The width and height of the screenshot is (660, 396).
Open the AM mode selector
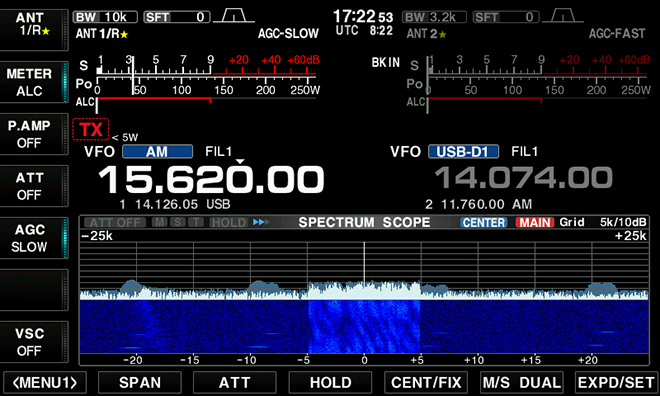click(157, 151)
